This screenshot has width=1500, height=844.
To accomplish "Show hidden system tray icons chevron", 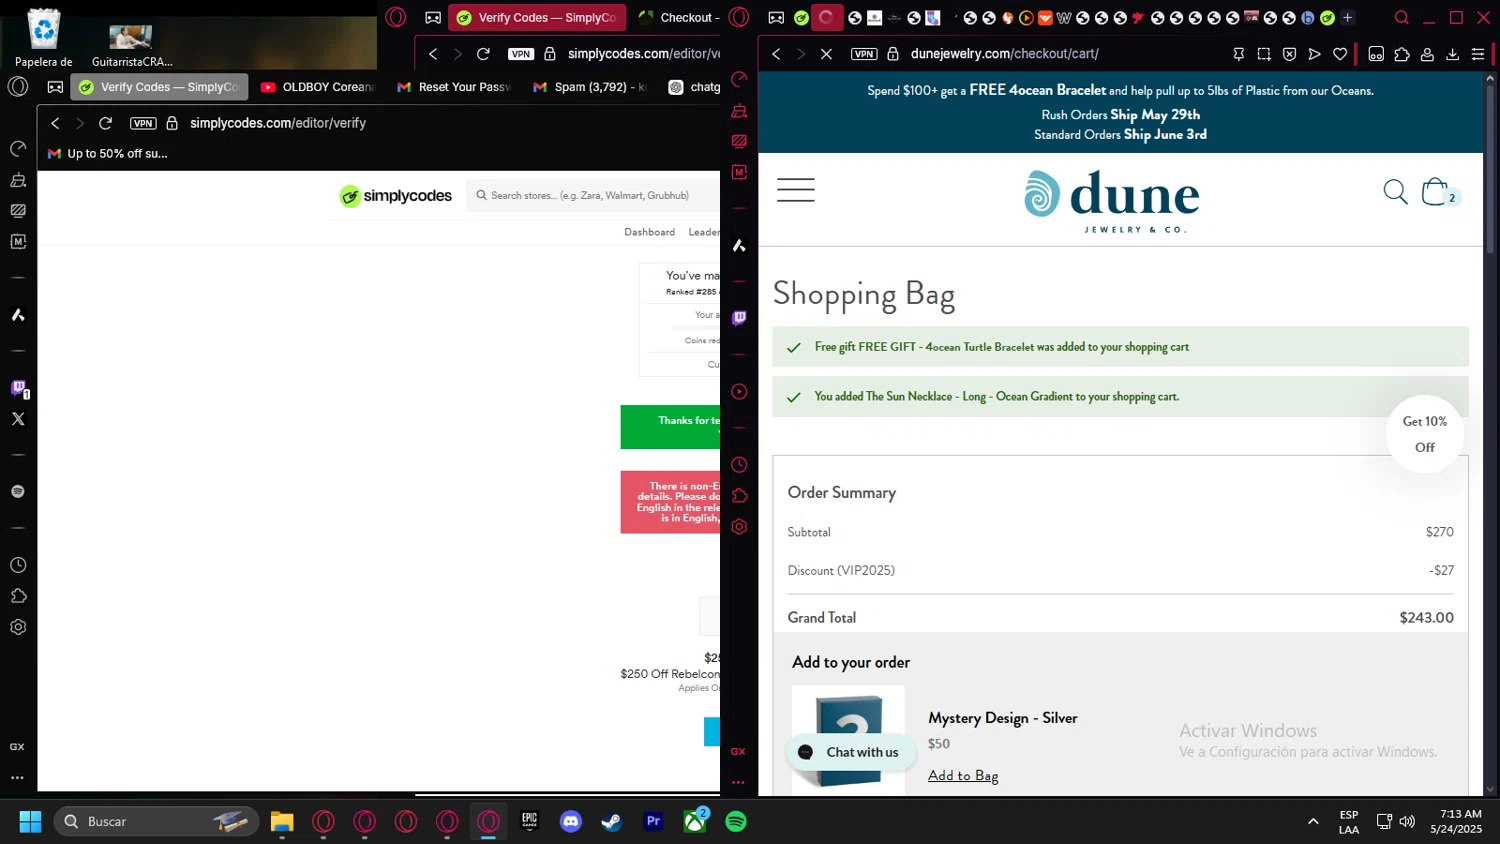I will [1313, 821].
